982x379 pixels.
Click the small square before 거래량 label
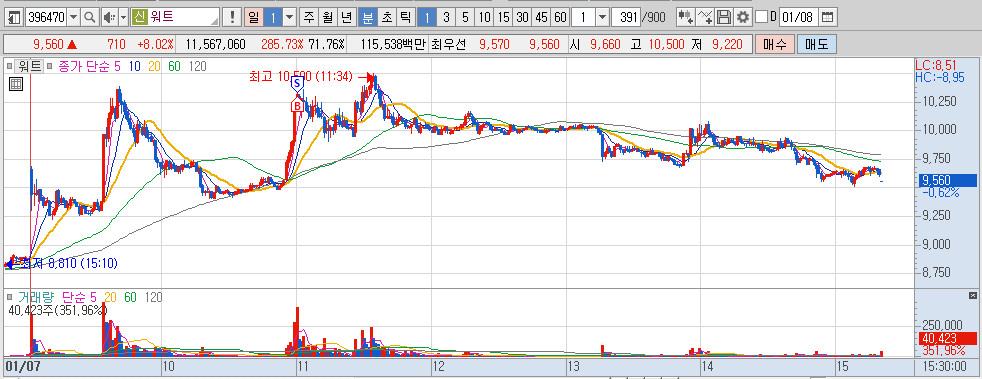[9, 298]
